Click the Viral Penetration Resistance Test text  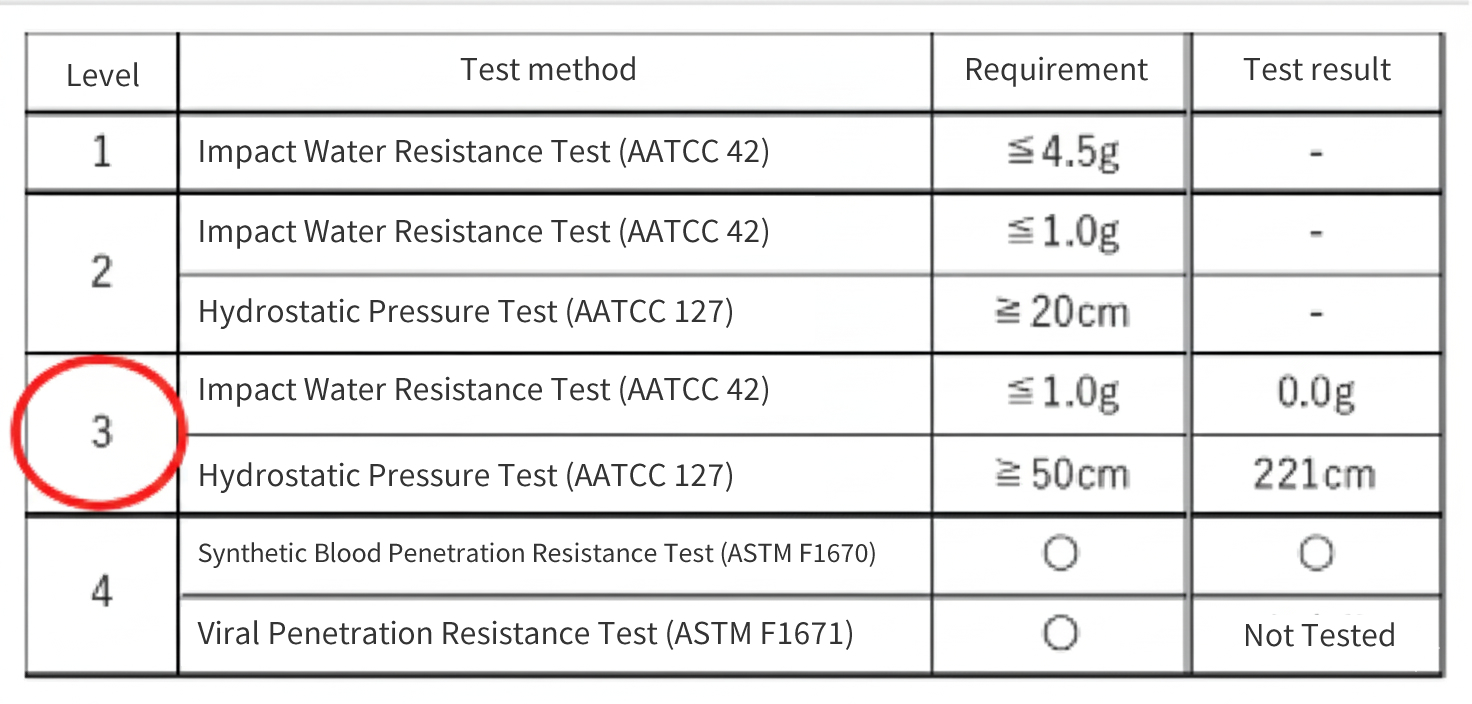[x=525, y=633]
